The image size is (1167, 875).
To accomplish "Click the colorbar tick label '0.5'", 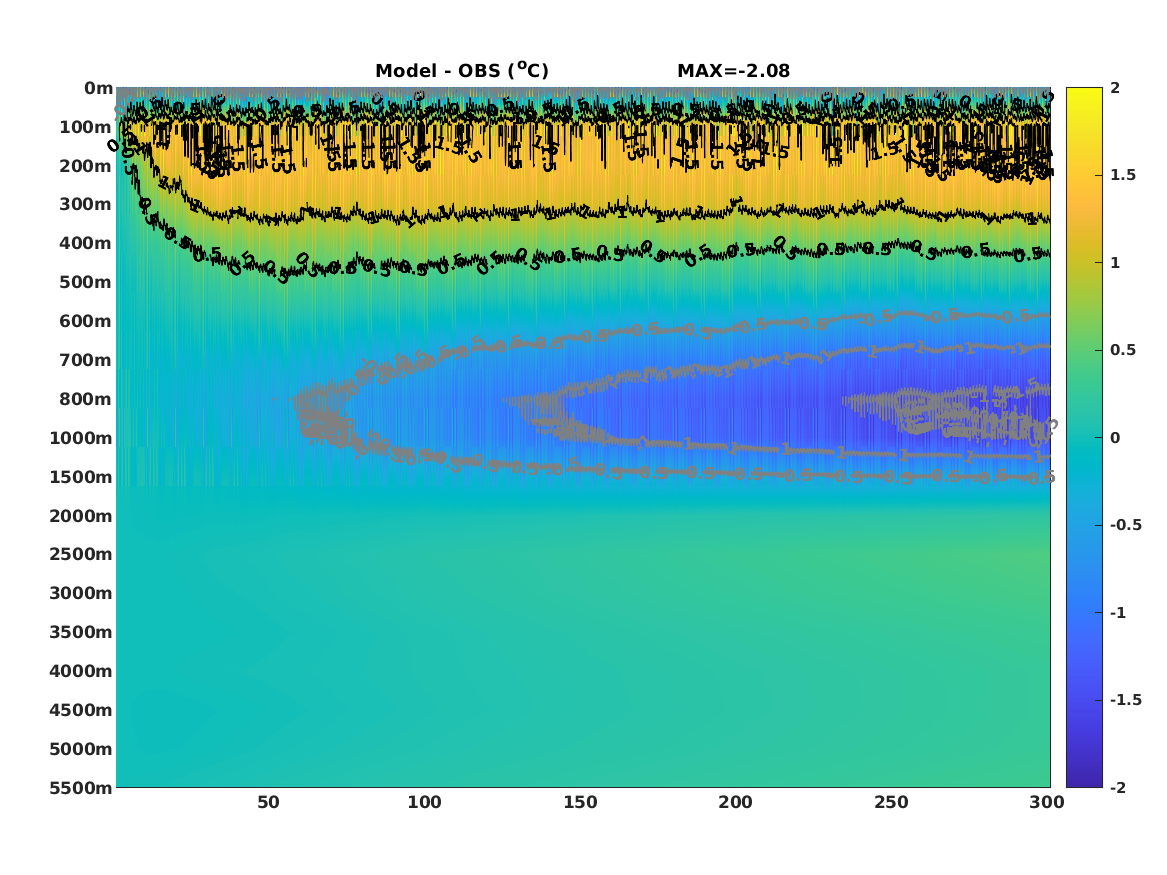I will (x=1123, y=350).
